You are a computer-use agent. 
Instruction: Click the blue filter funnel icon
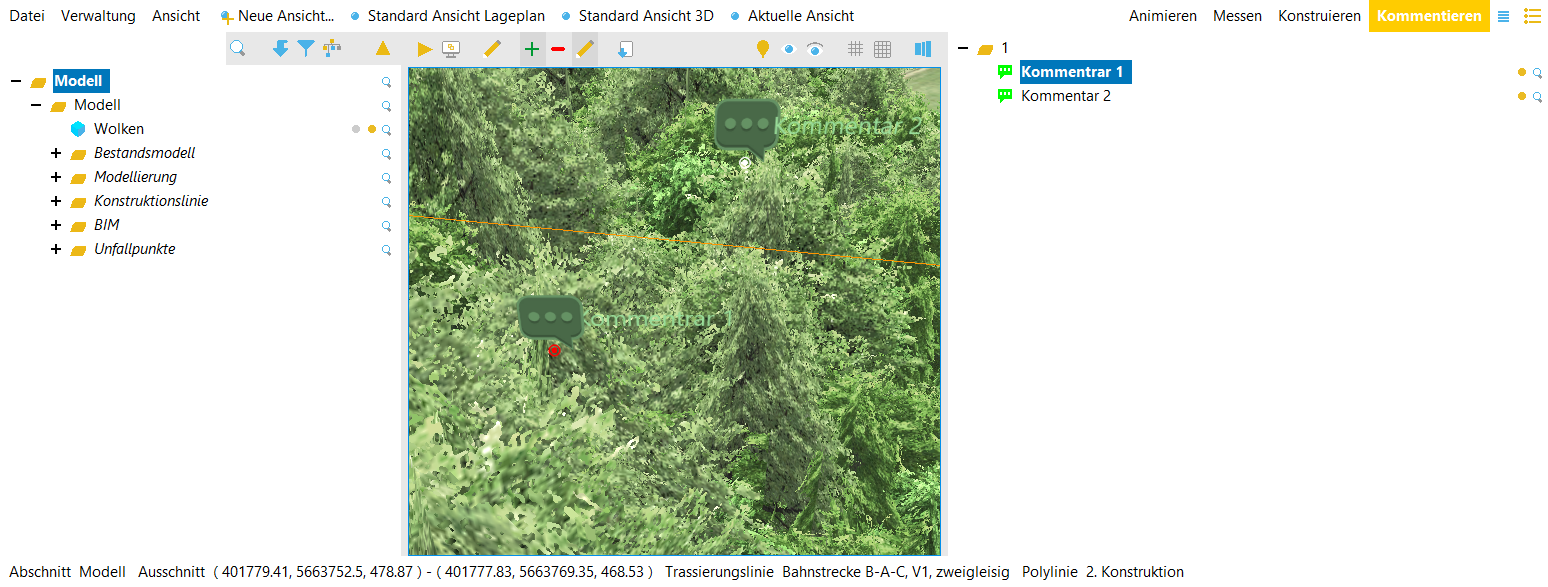(306, 49)
